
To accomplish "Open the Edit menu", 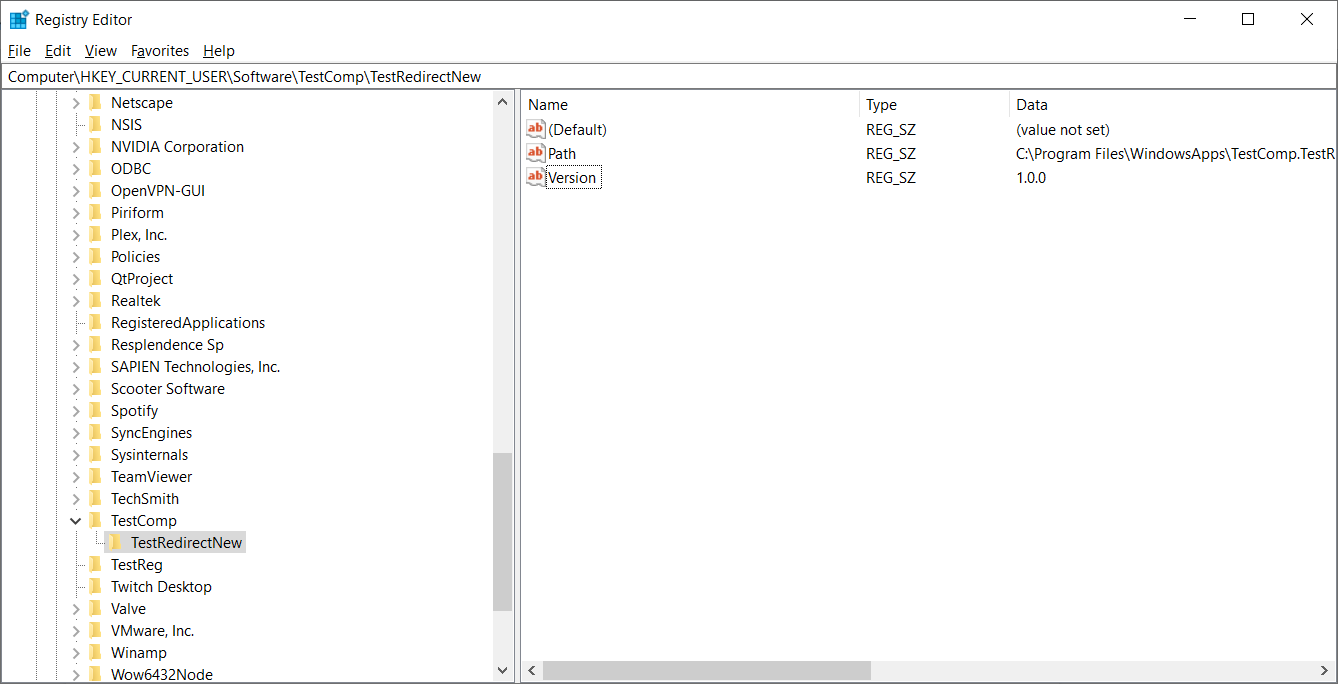I will coord(58,51).
